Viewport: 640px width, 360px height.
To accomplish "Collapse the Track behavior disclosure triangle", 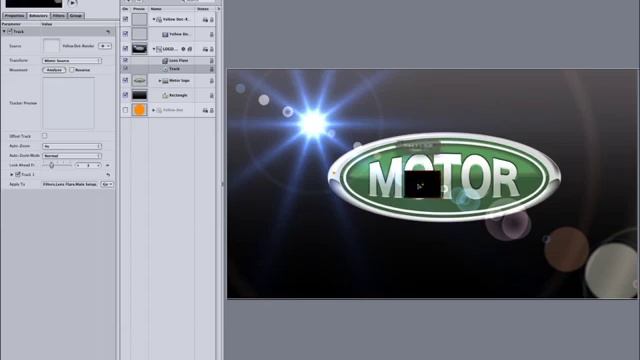I will (4, 31).
